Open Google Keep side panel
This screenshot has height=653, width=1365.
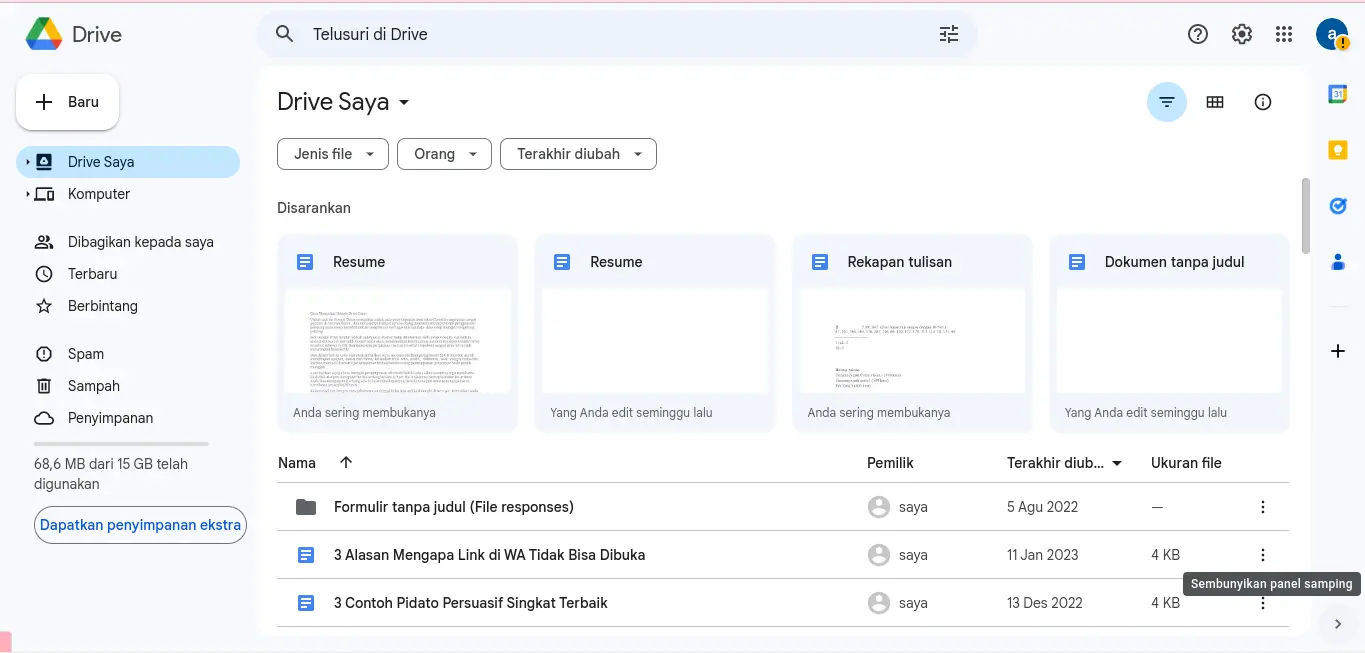click(x=1338, y=150)
